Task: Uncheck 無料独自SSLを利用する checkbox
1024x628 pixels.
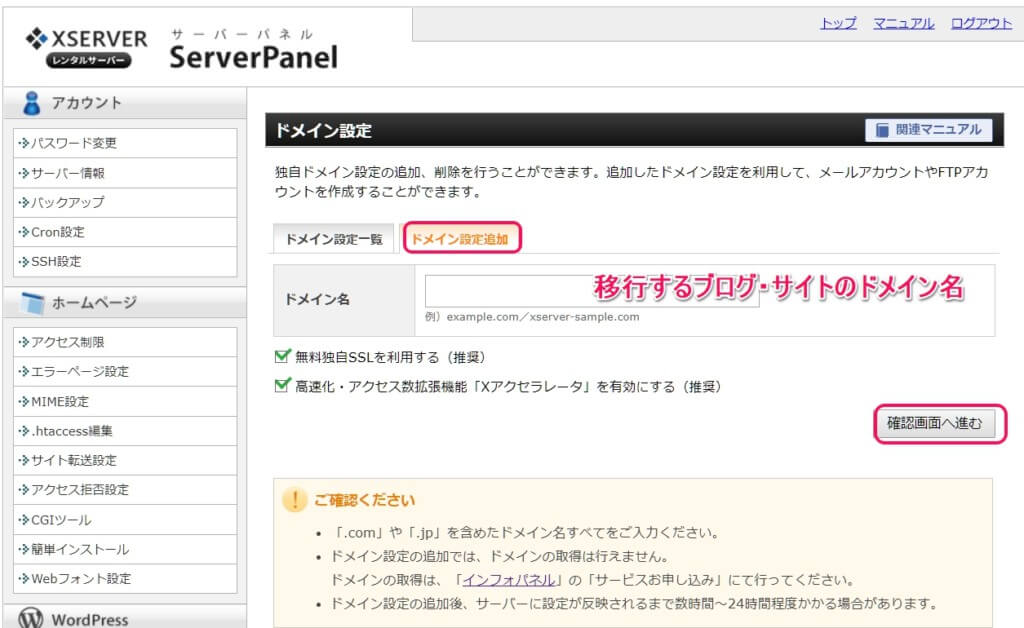Action: click(282, 357)
